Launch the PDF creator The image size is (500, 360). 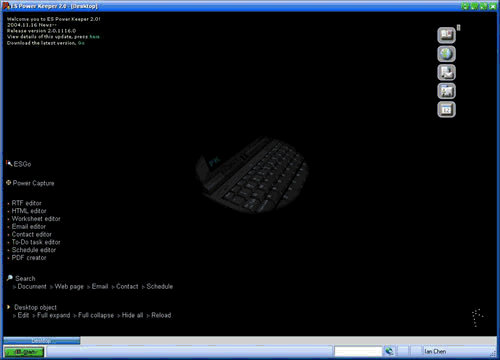click(29, 258)
